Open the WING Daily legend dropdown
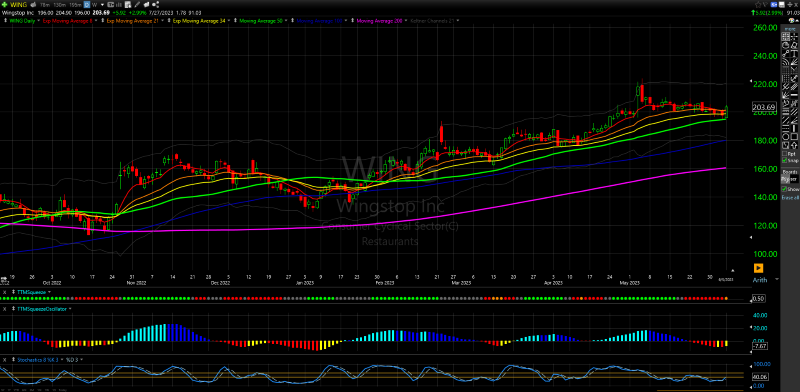The image size is (800, 392). pyautogui.click(x=38, y=21)
